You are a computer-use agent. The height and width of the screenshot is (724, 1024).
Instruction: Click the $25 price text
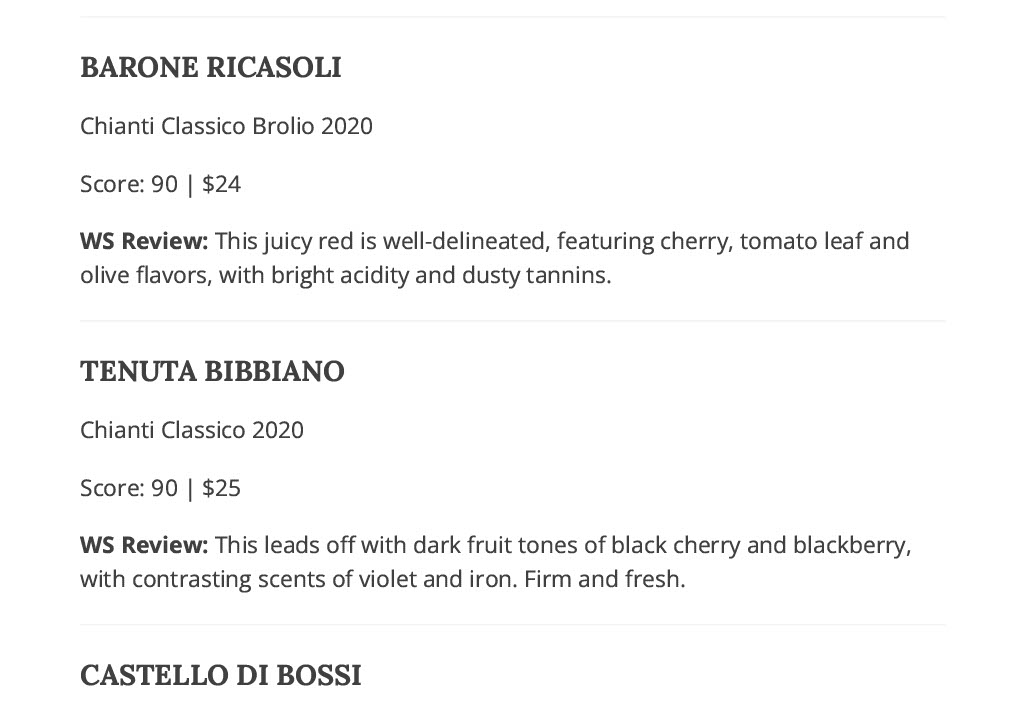coord(221,488)
